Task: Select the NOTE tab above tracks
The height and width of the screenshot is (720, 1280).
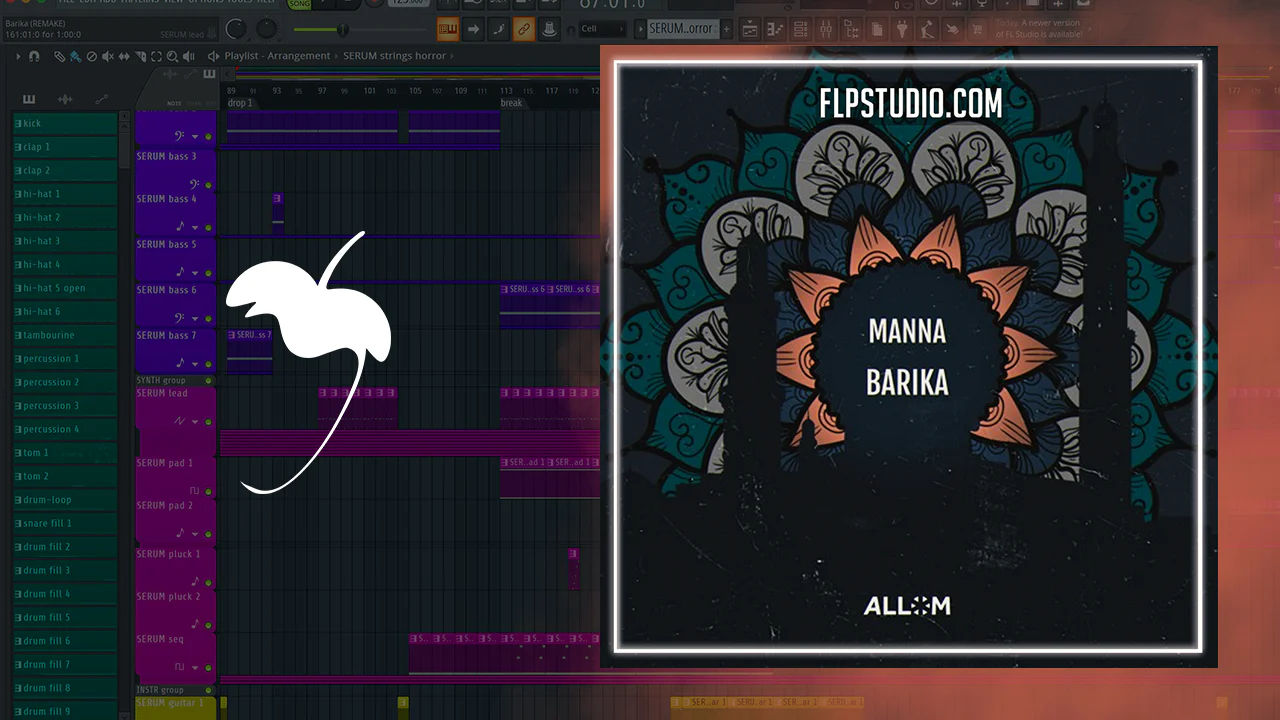Action: click(x=174, y=103)
